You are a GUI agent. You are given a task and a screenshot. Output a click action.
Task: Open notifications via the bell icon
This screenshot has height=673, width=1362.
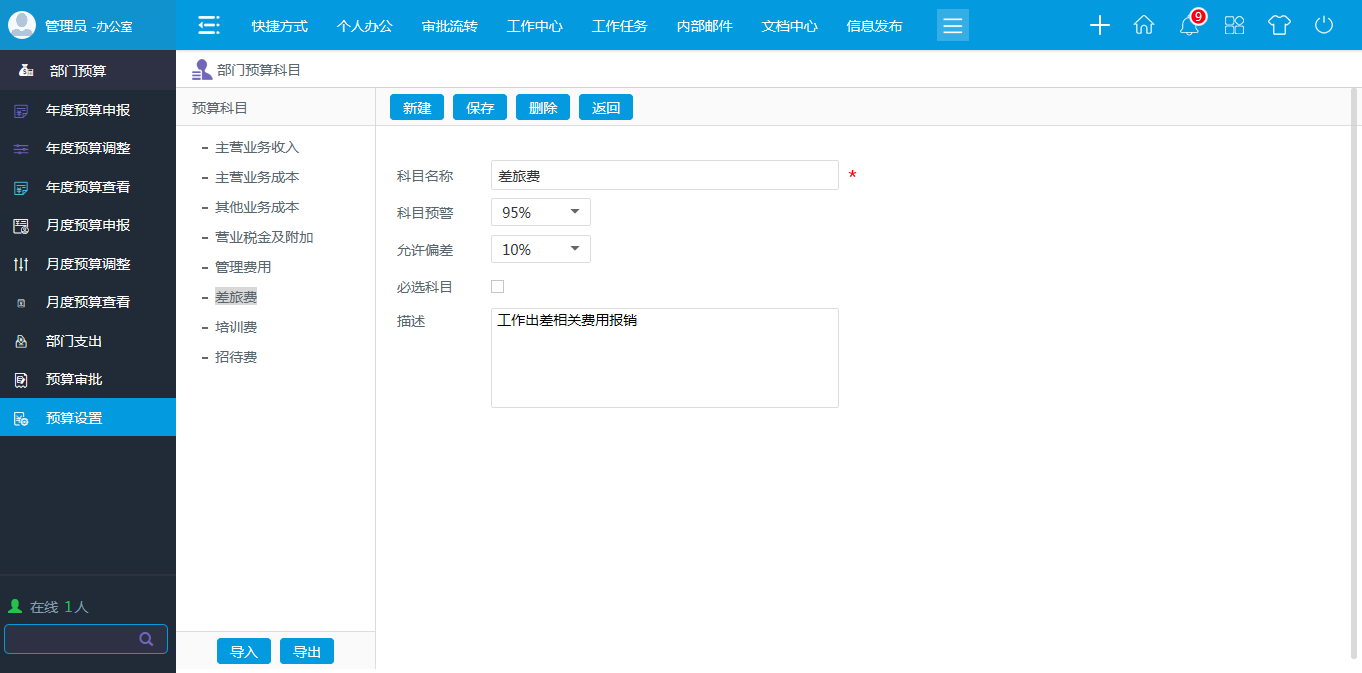[x=1188, y=27]
